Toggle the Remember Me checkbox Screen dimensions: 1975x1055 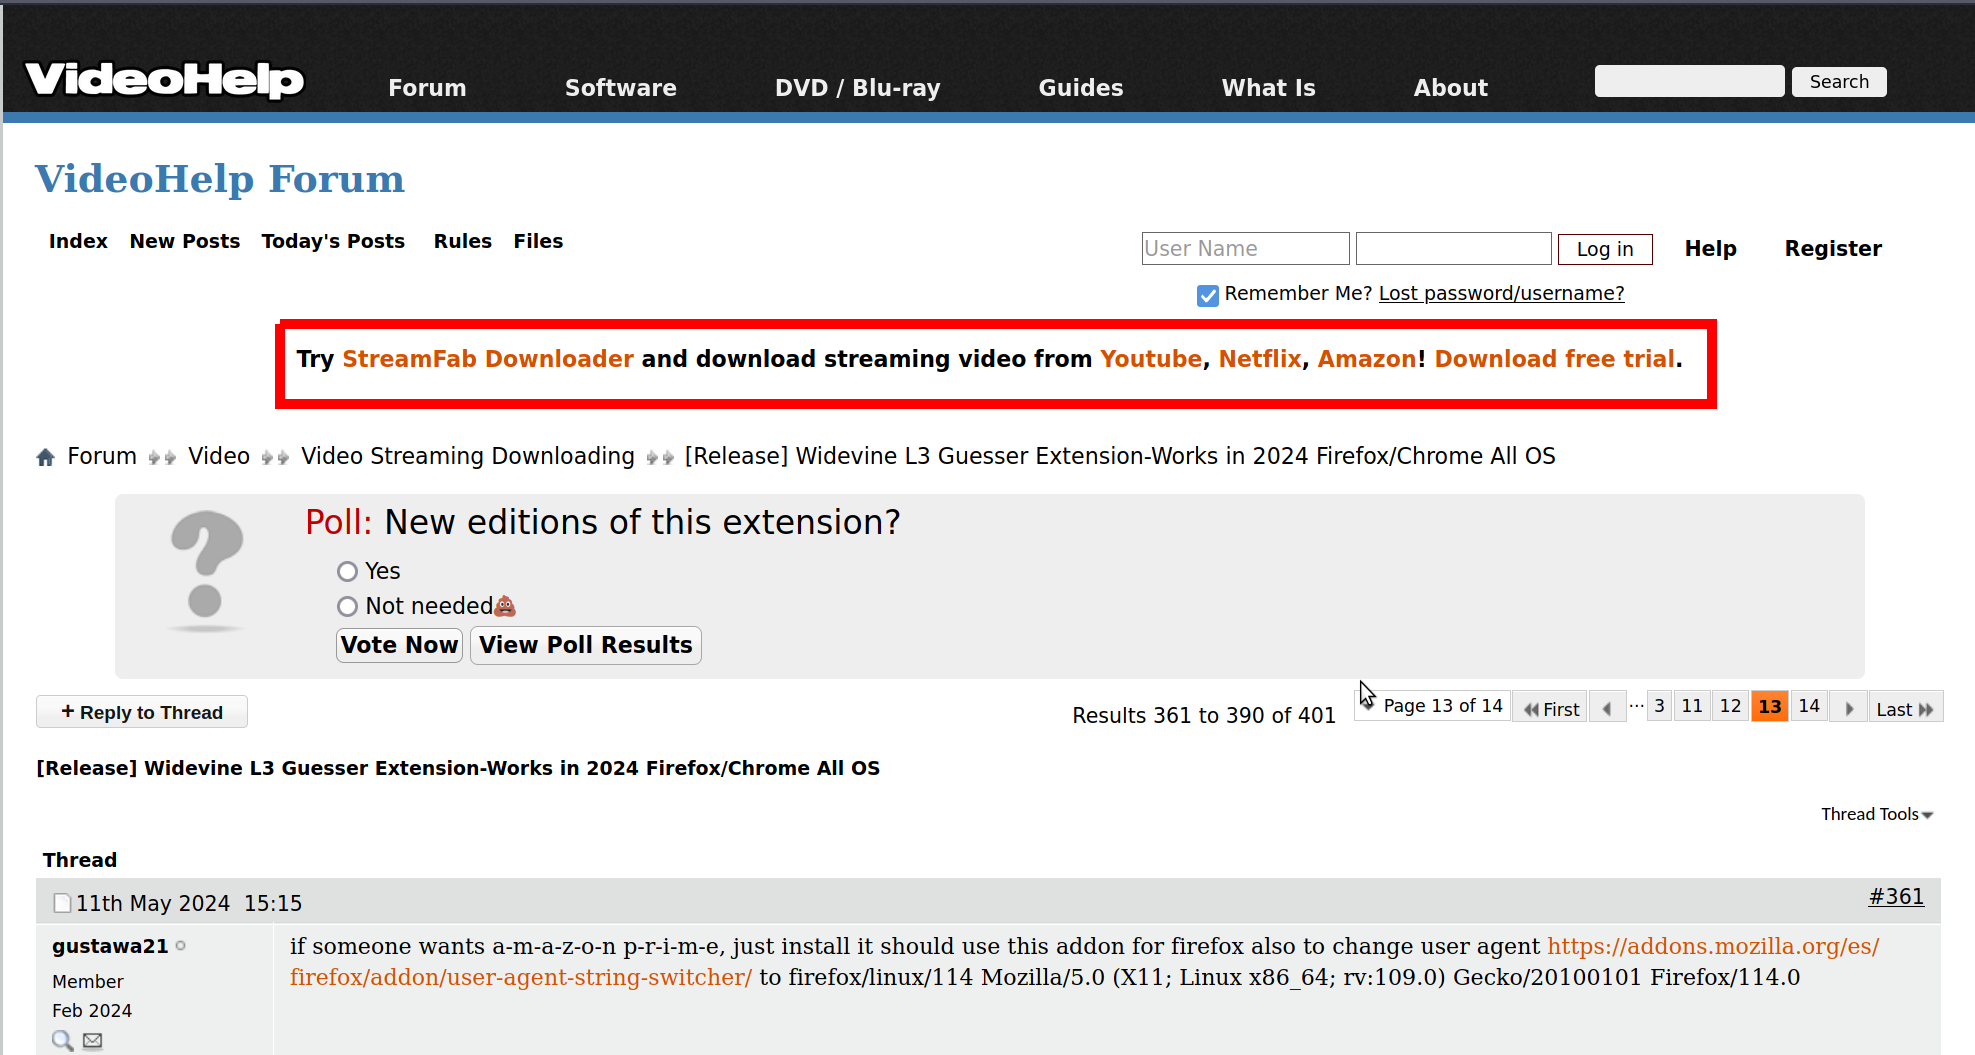1208,295
